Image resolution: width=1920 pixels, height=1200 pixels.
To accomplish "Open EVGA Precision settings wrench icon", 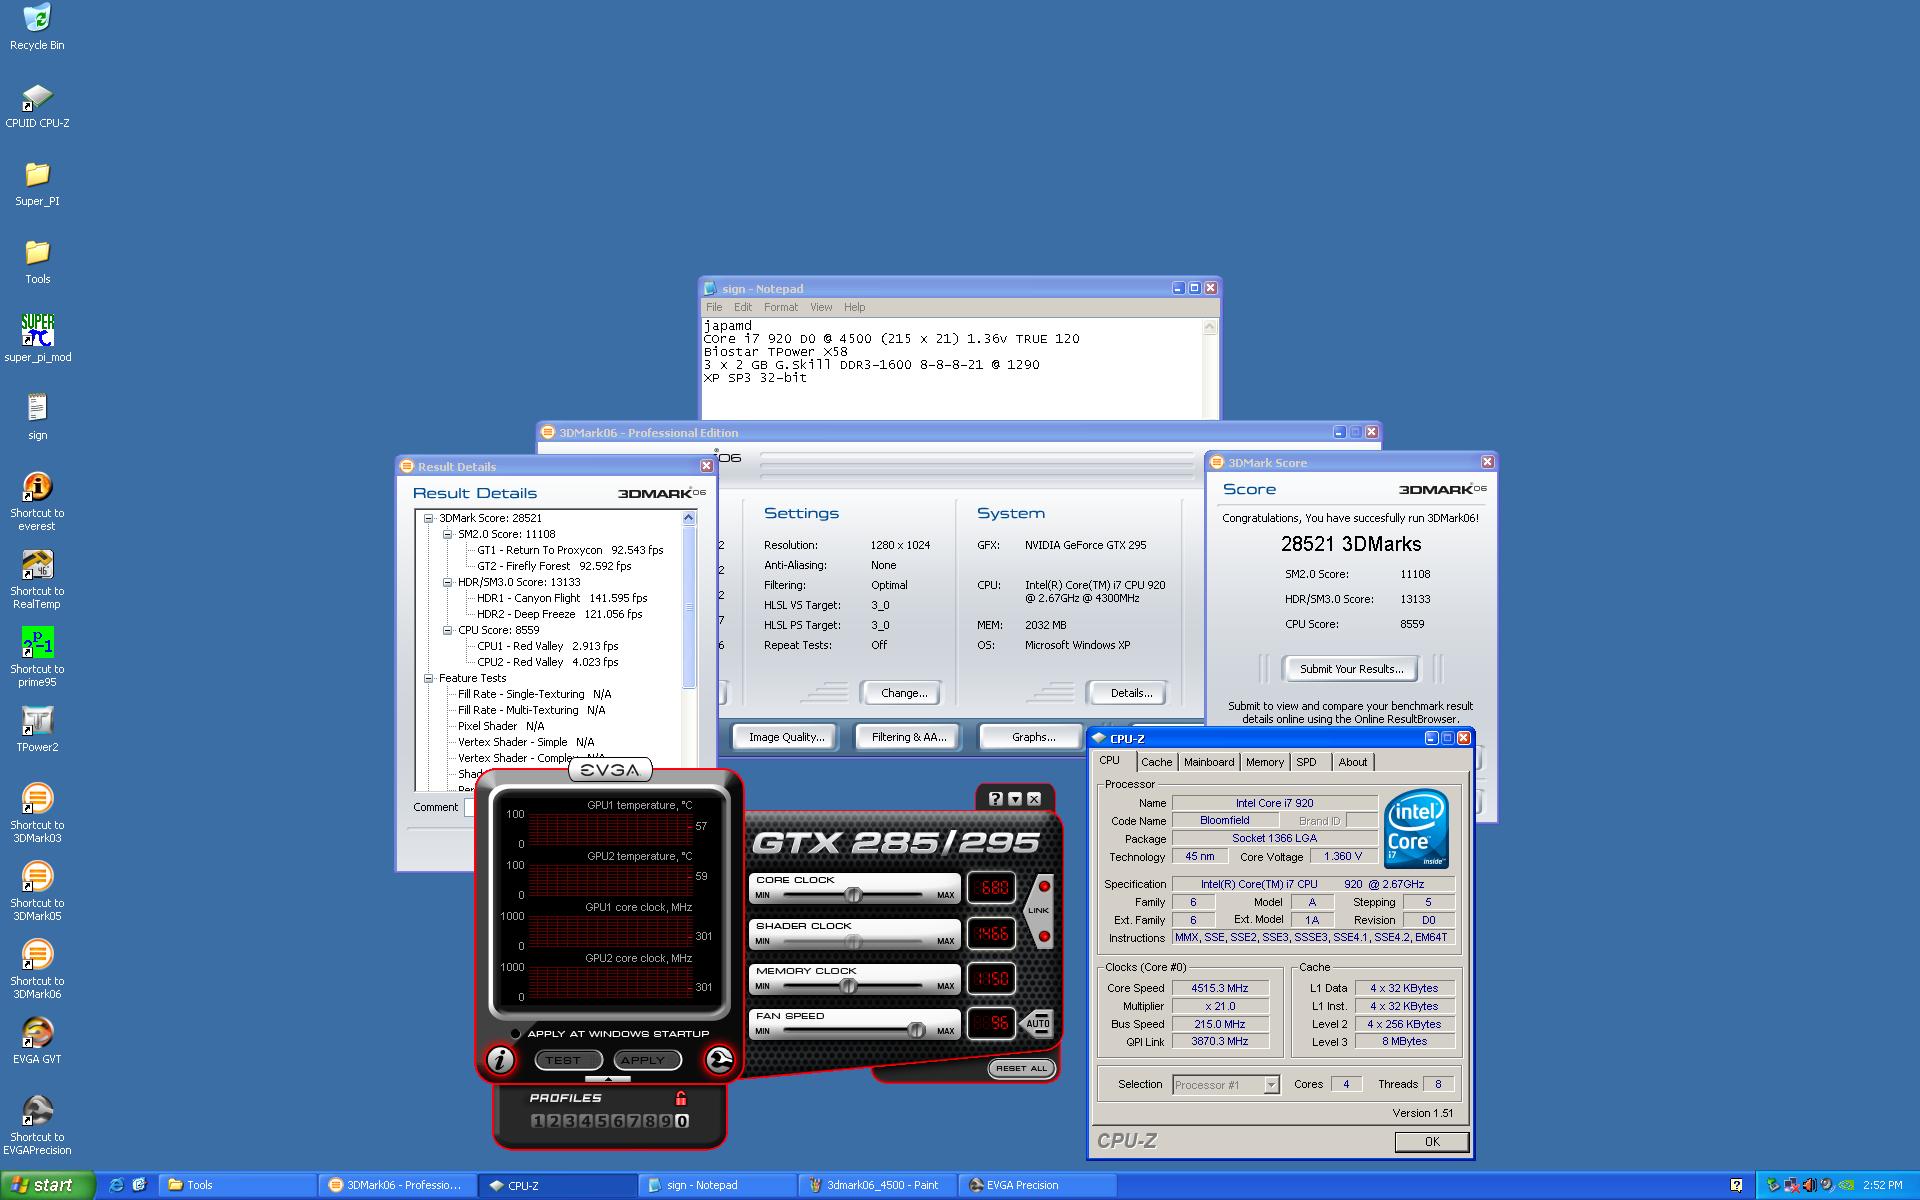I will 719,1059.
